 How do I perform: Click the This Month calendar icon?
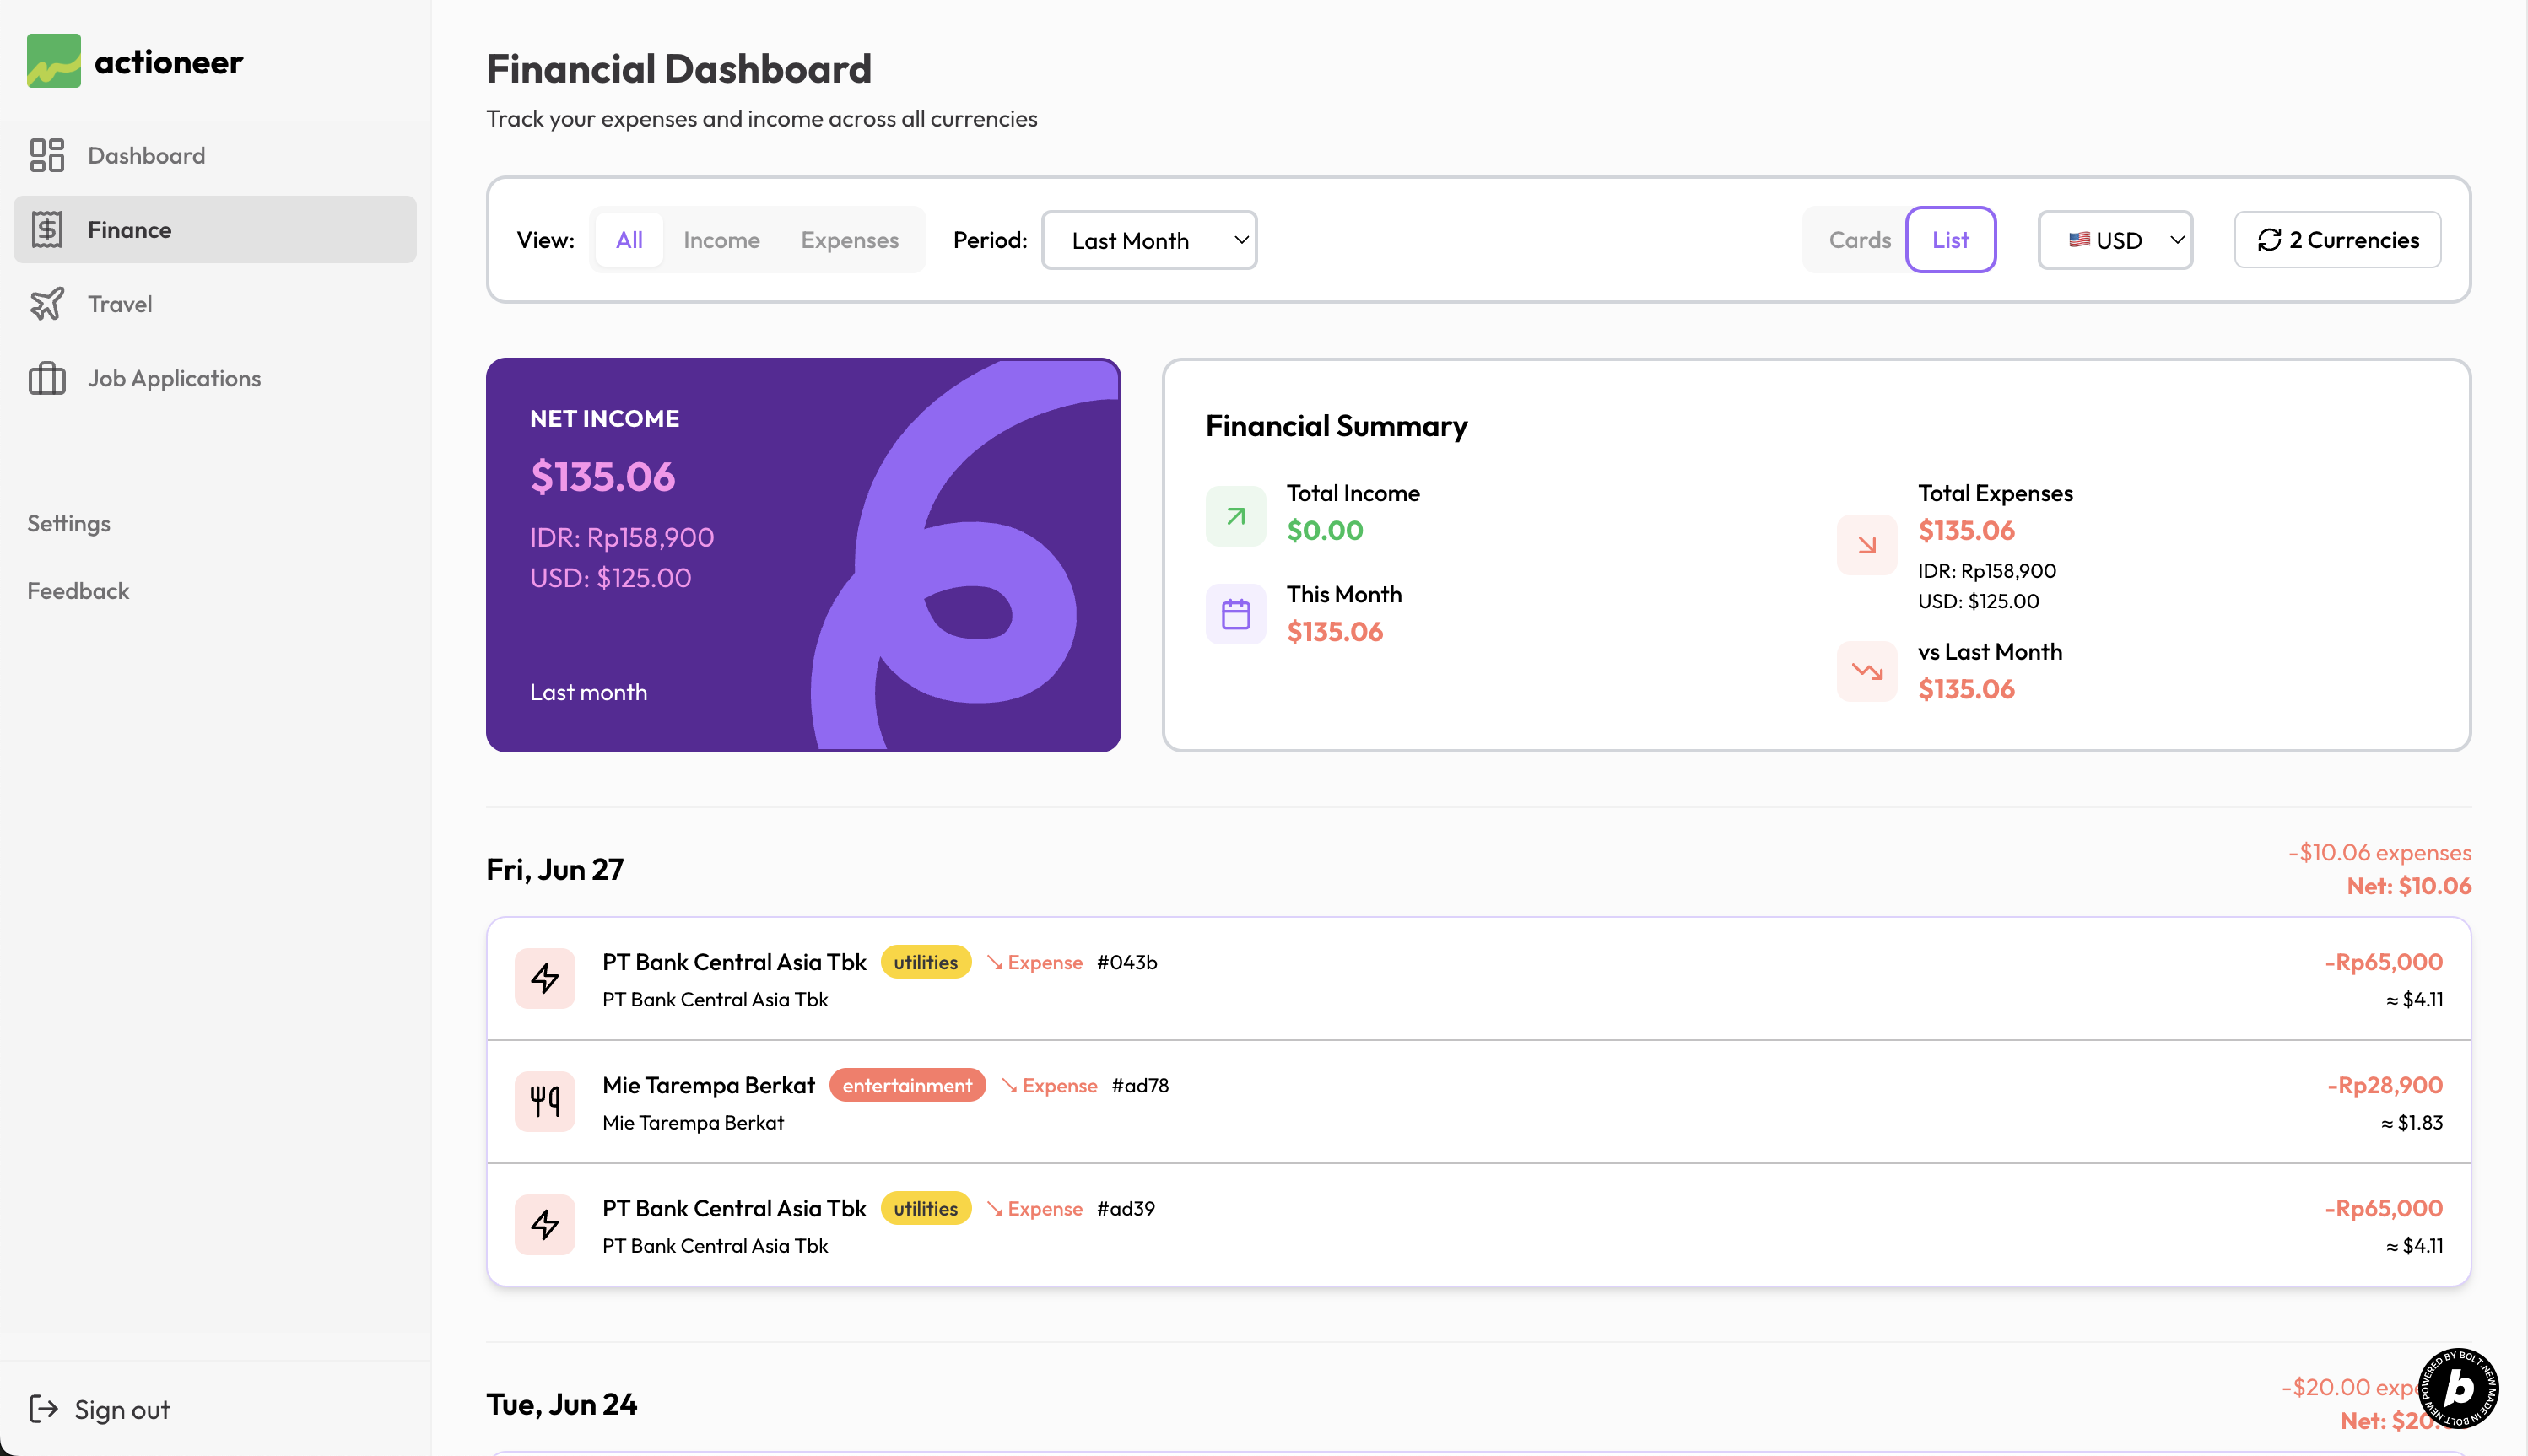(x=1236, y=614)
